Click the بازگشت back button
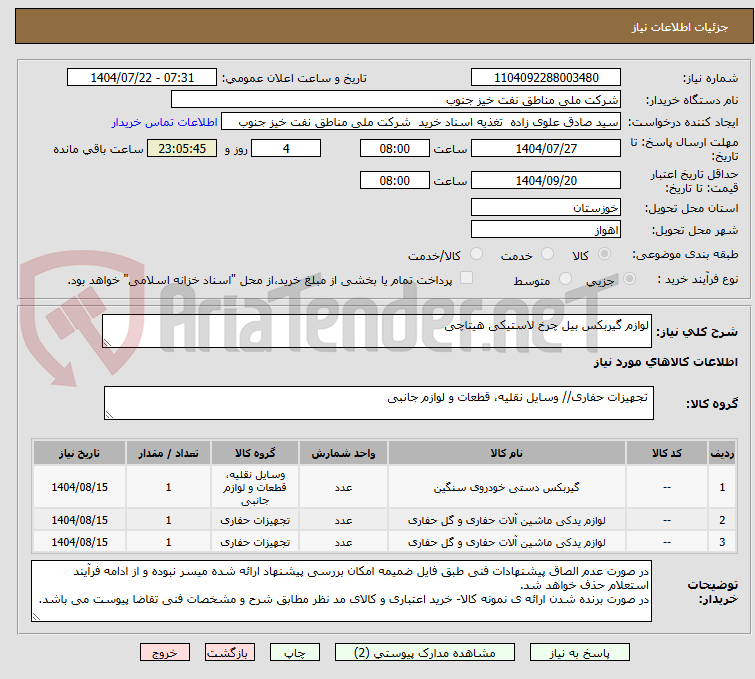 coord(230,653)
